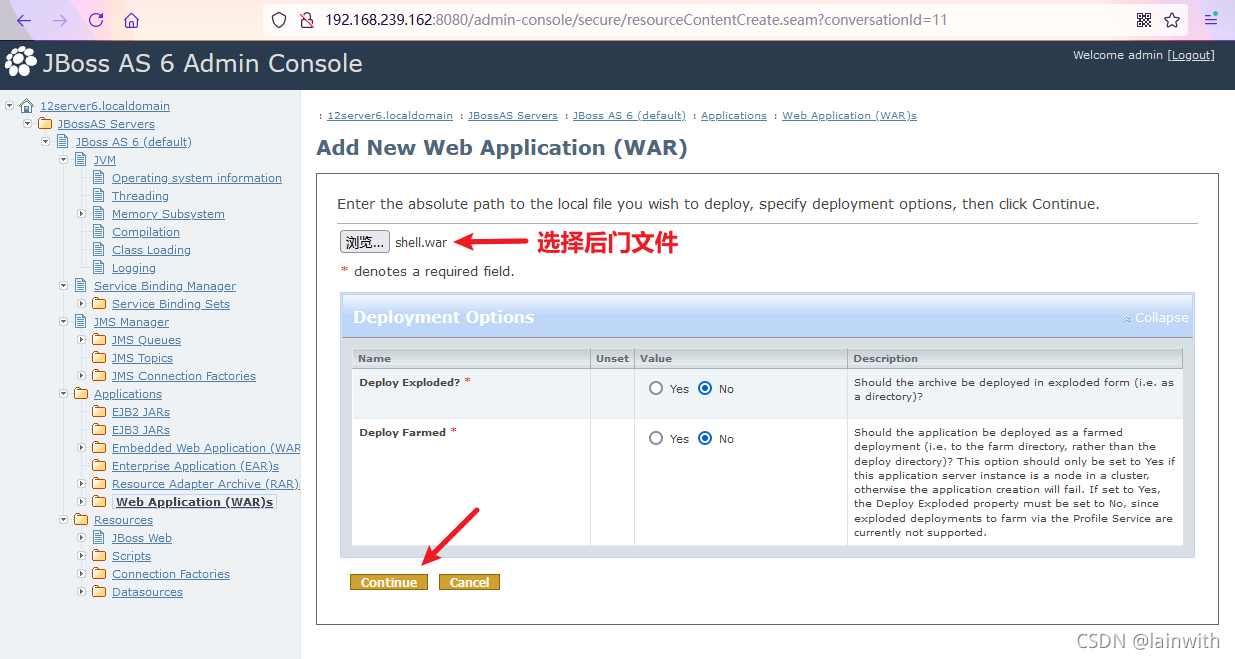This screenshot has height=659, width=1235.
Task: Collapse the Applications tree node
Action: tap(64, 394)
